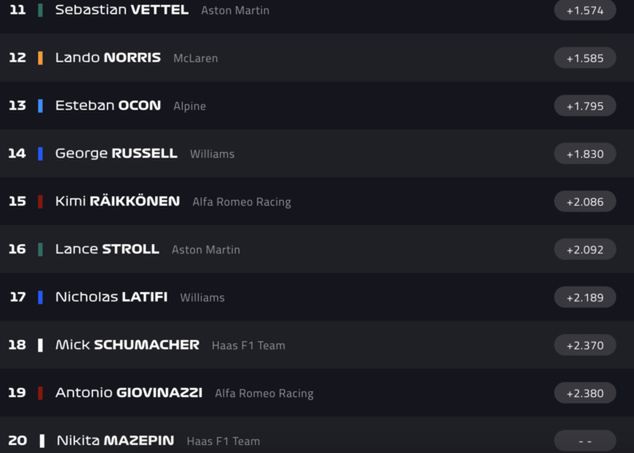Viewport: 634px width, 453px height.
Task: Select Lance Stroll's driver name
Action: click(107, 249)
